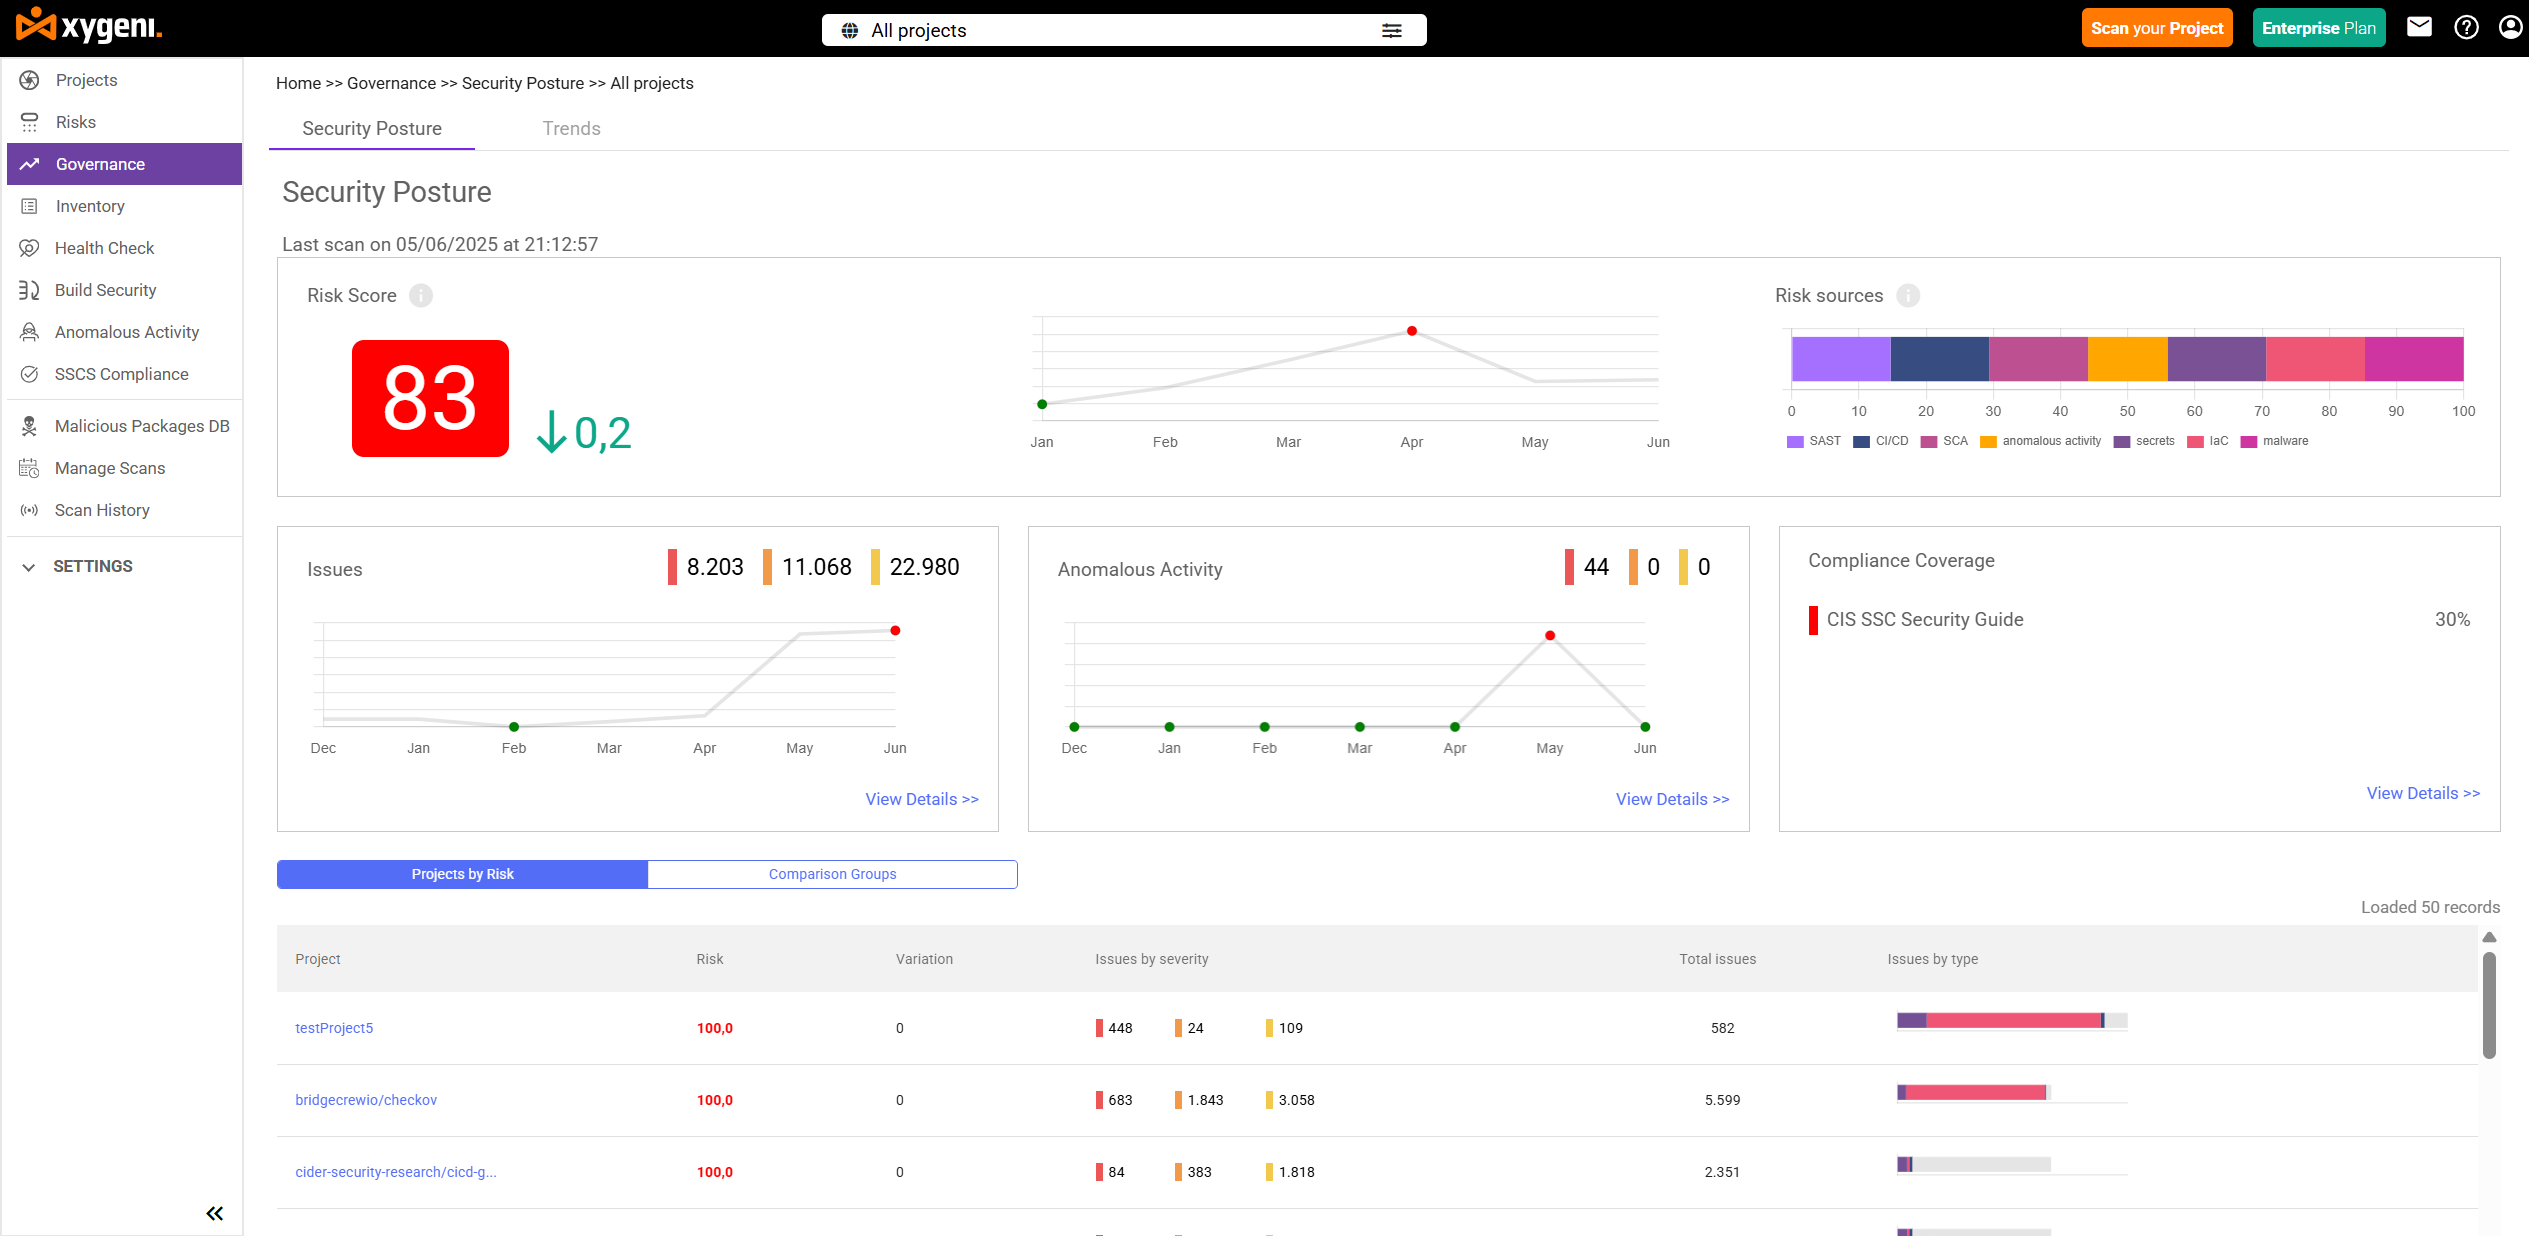Select the Inventory list icon
The width and height of the screenshot is (2529, 1236).
(x=29, y=206)
